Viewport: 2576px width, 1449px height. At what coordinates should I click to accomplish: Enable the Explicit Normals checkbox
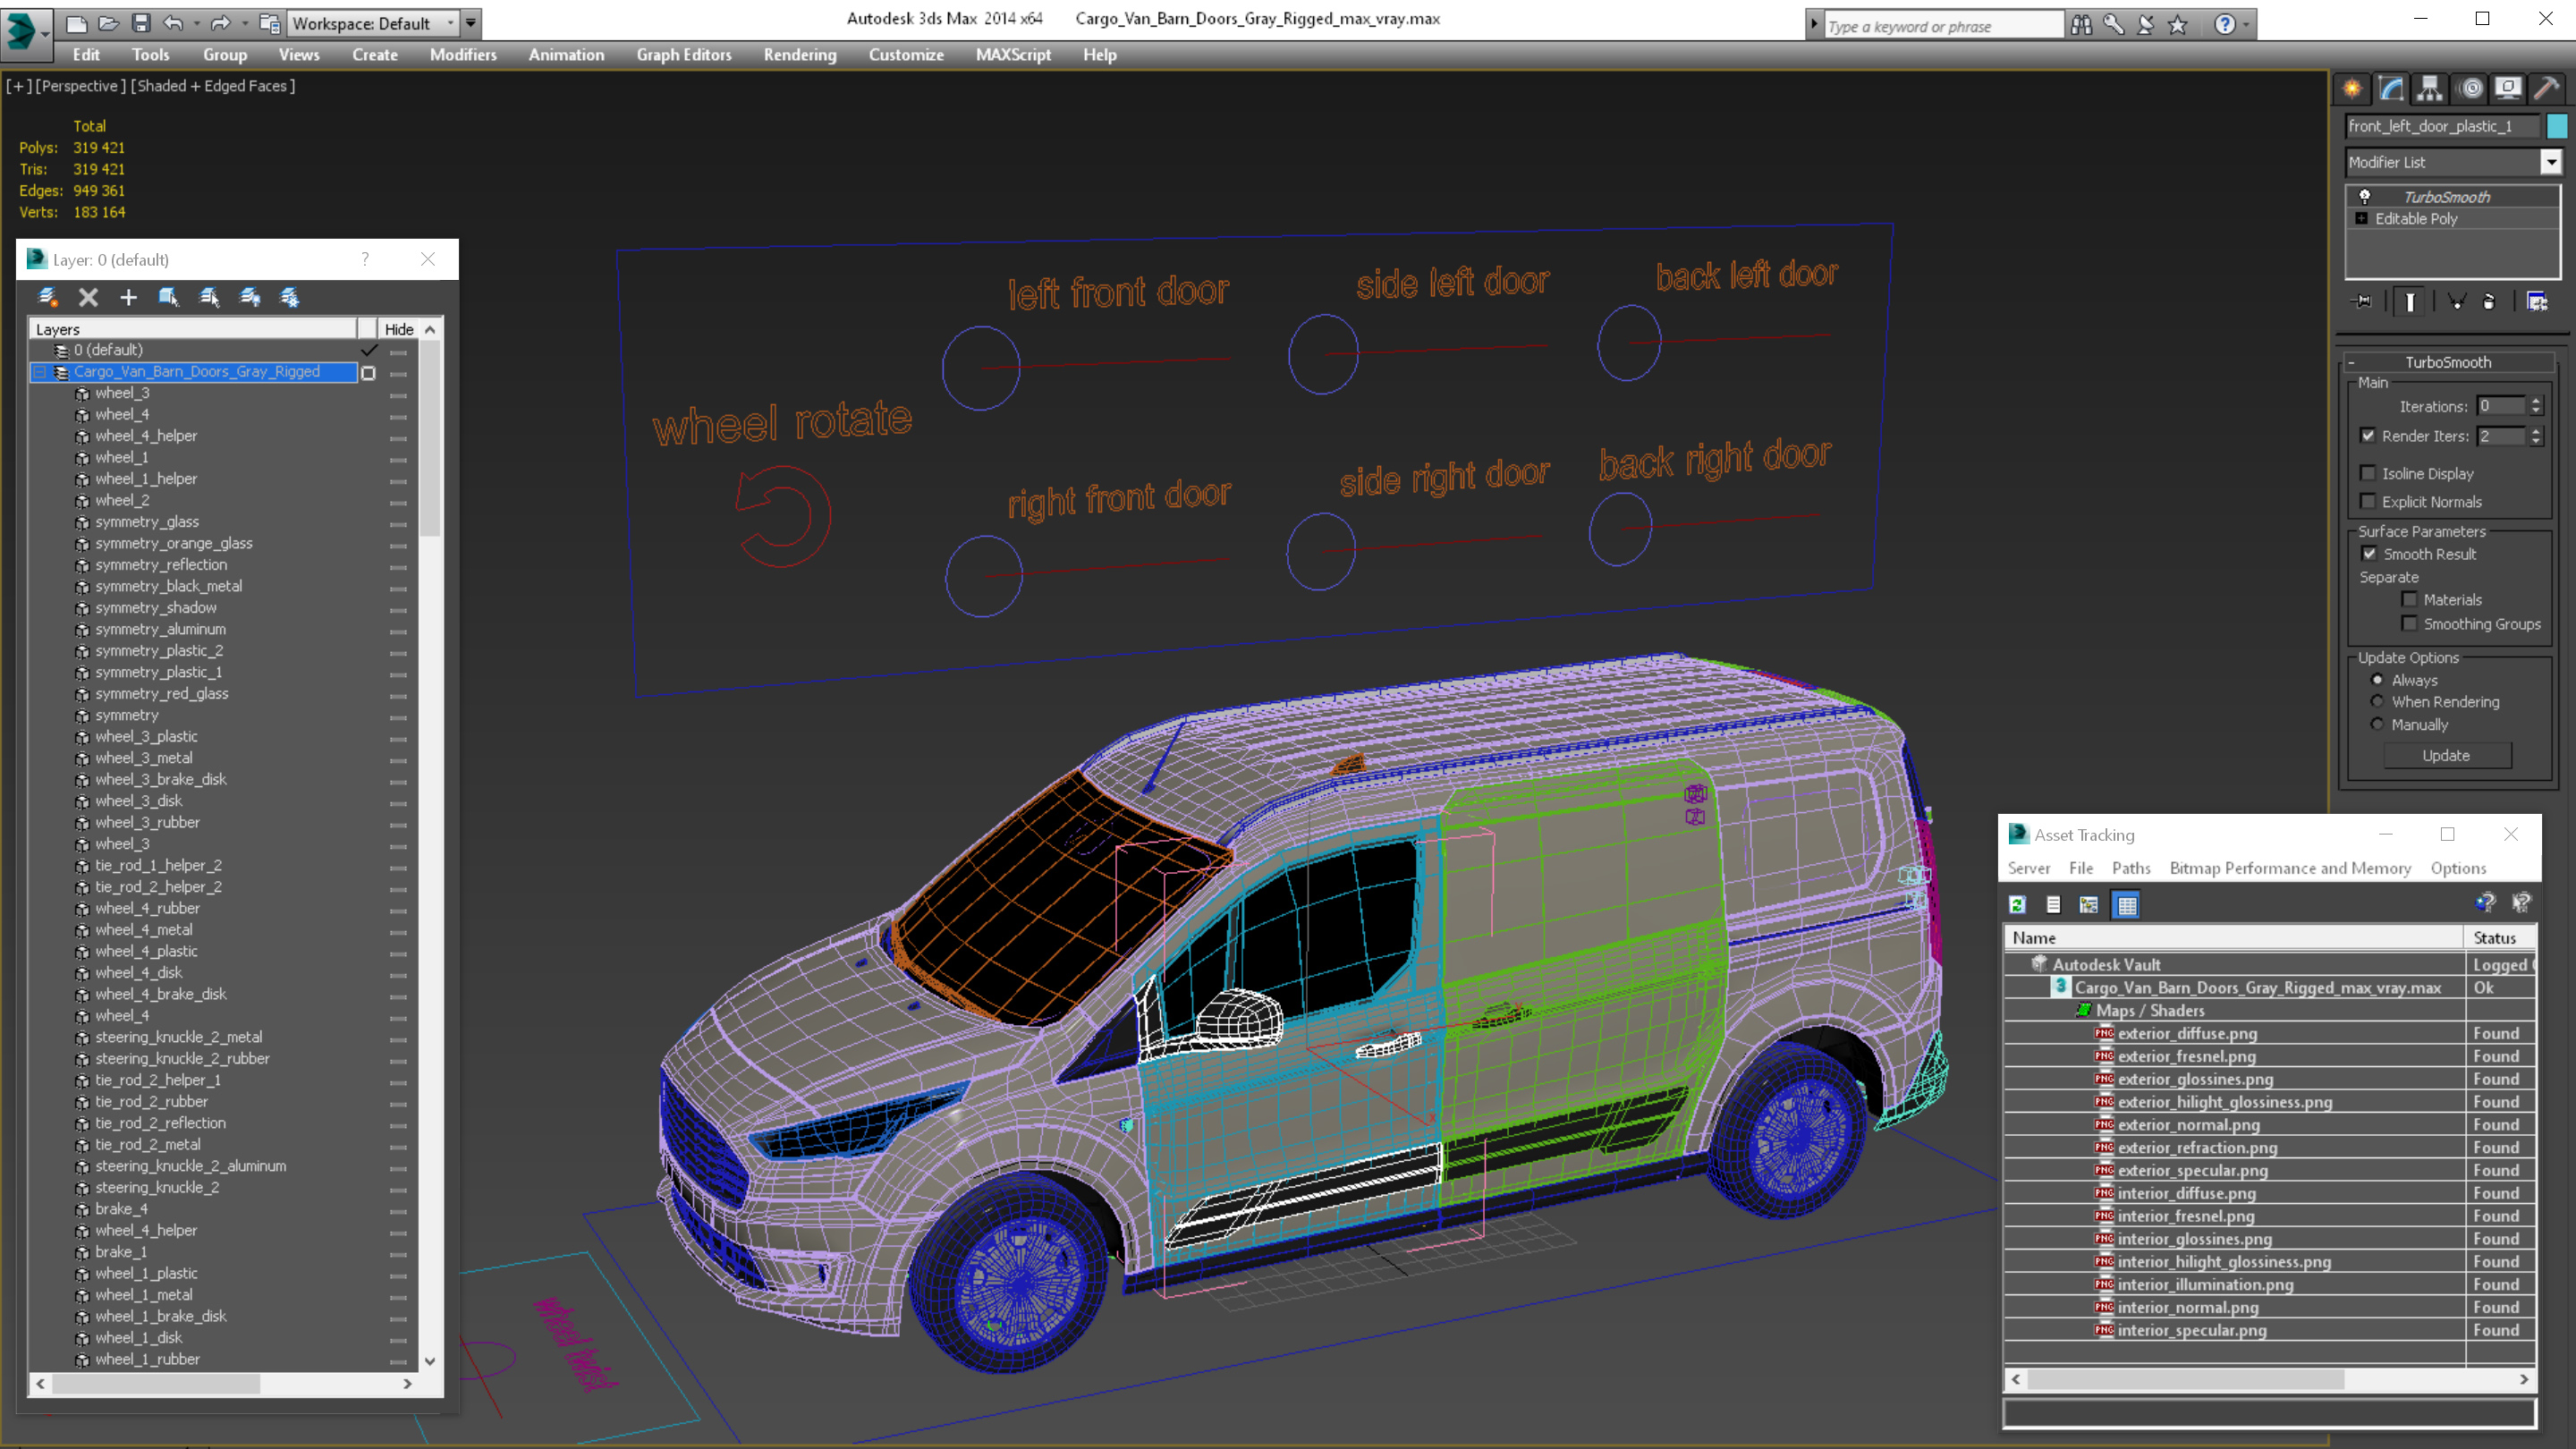2367,501
